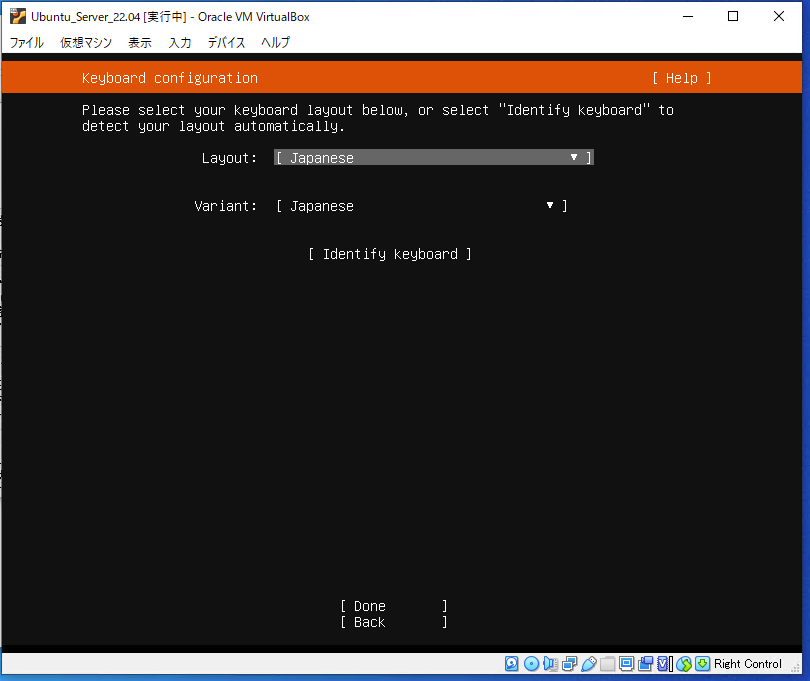Open the 表示 menu
This screenshot has width=810, height=681.
[140, 42]
